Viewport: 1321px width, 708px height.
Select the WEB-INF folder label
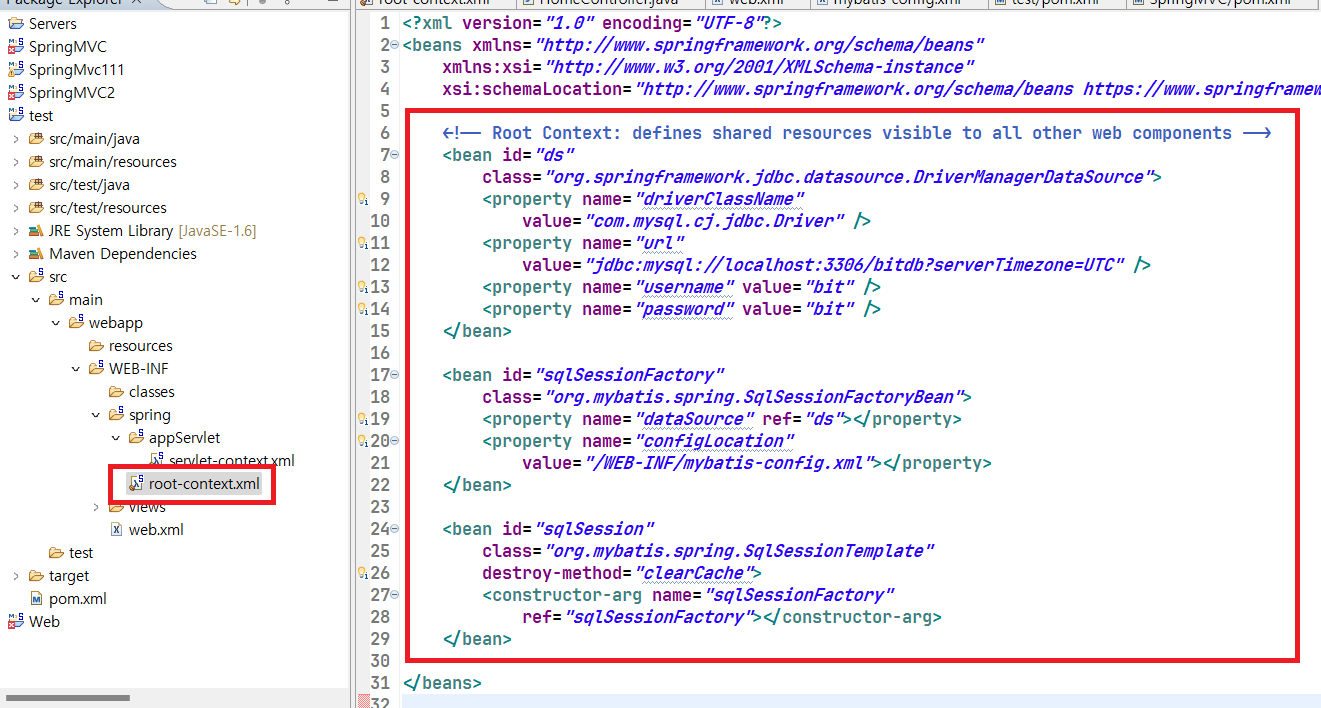pyautogui.click(x=138, y=368)
